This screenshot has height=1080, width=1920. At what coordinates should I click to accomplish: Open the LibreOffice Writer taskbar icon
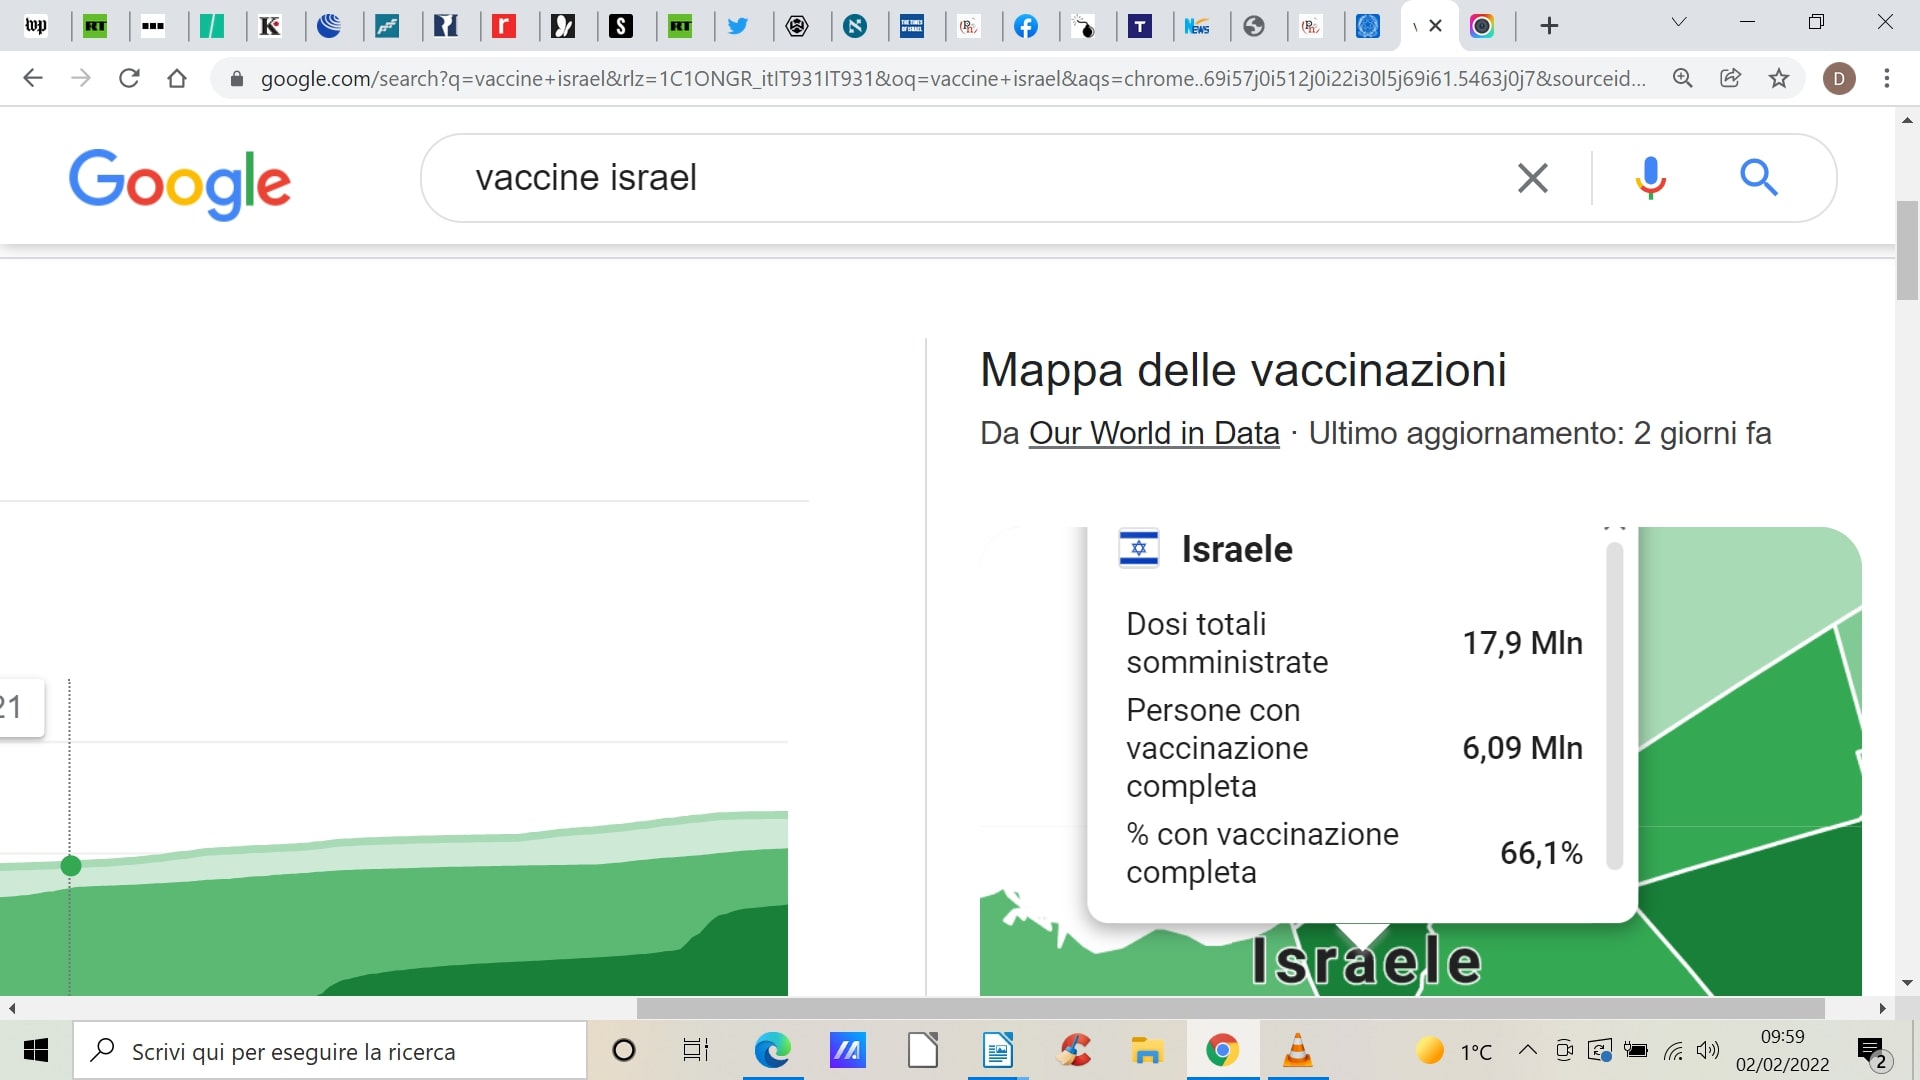coord(997,1051)
